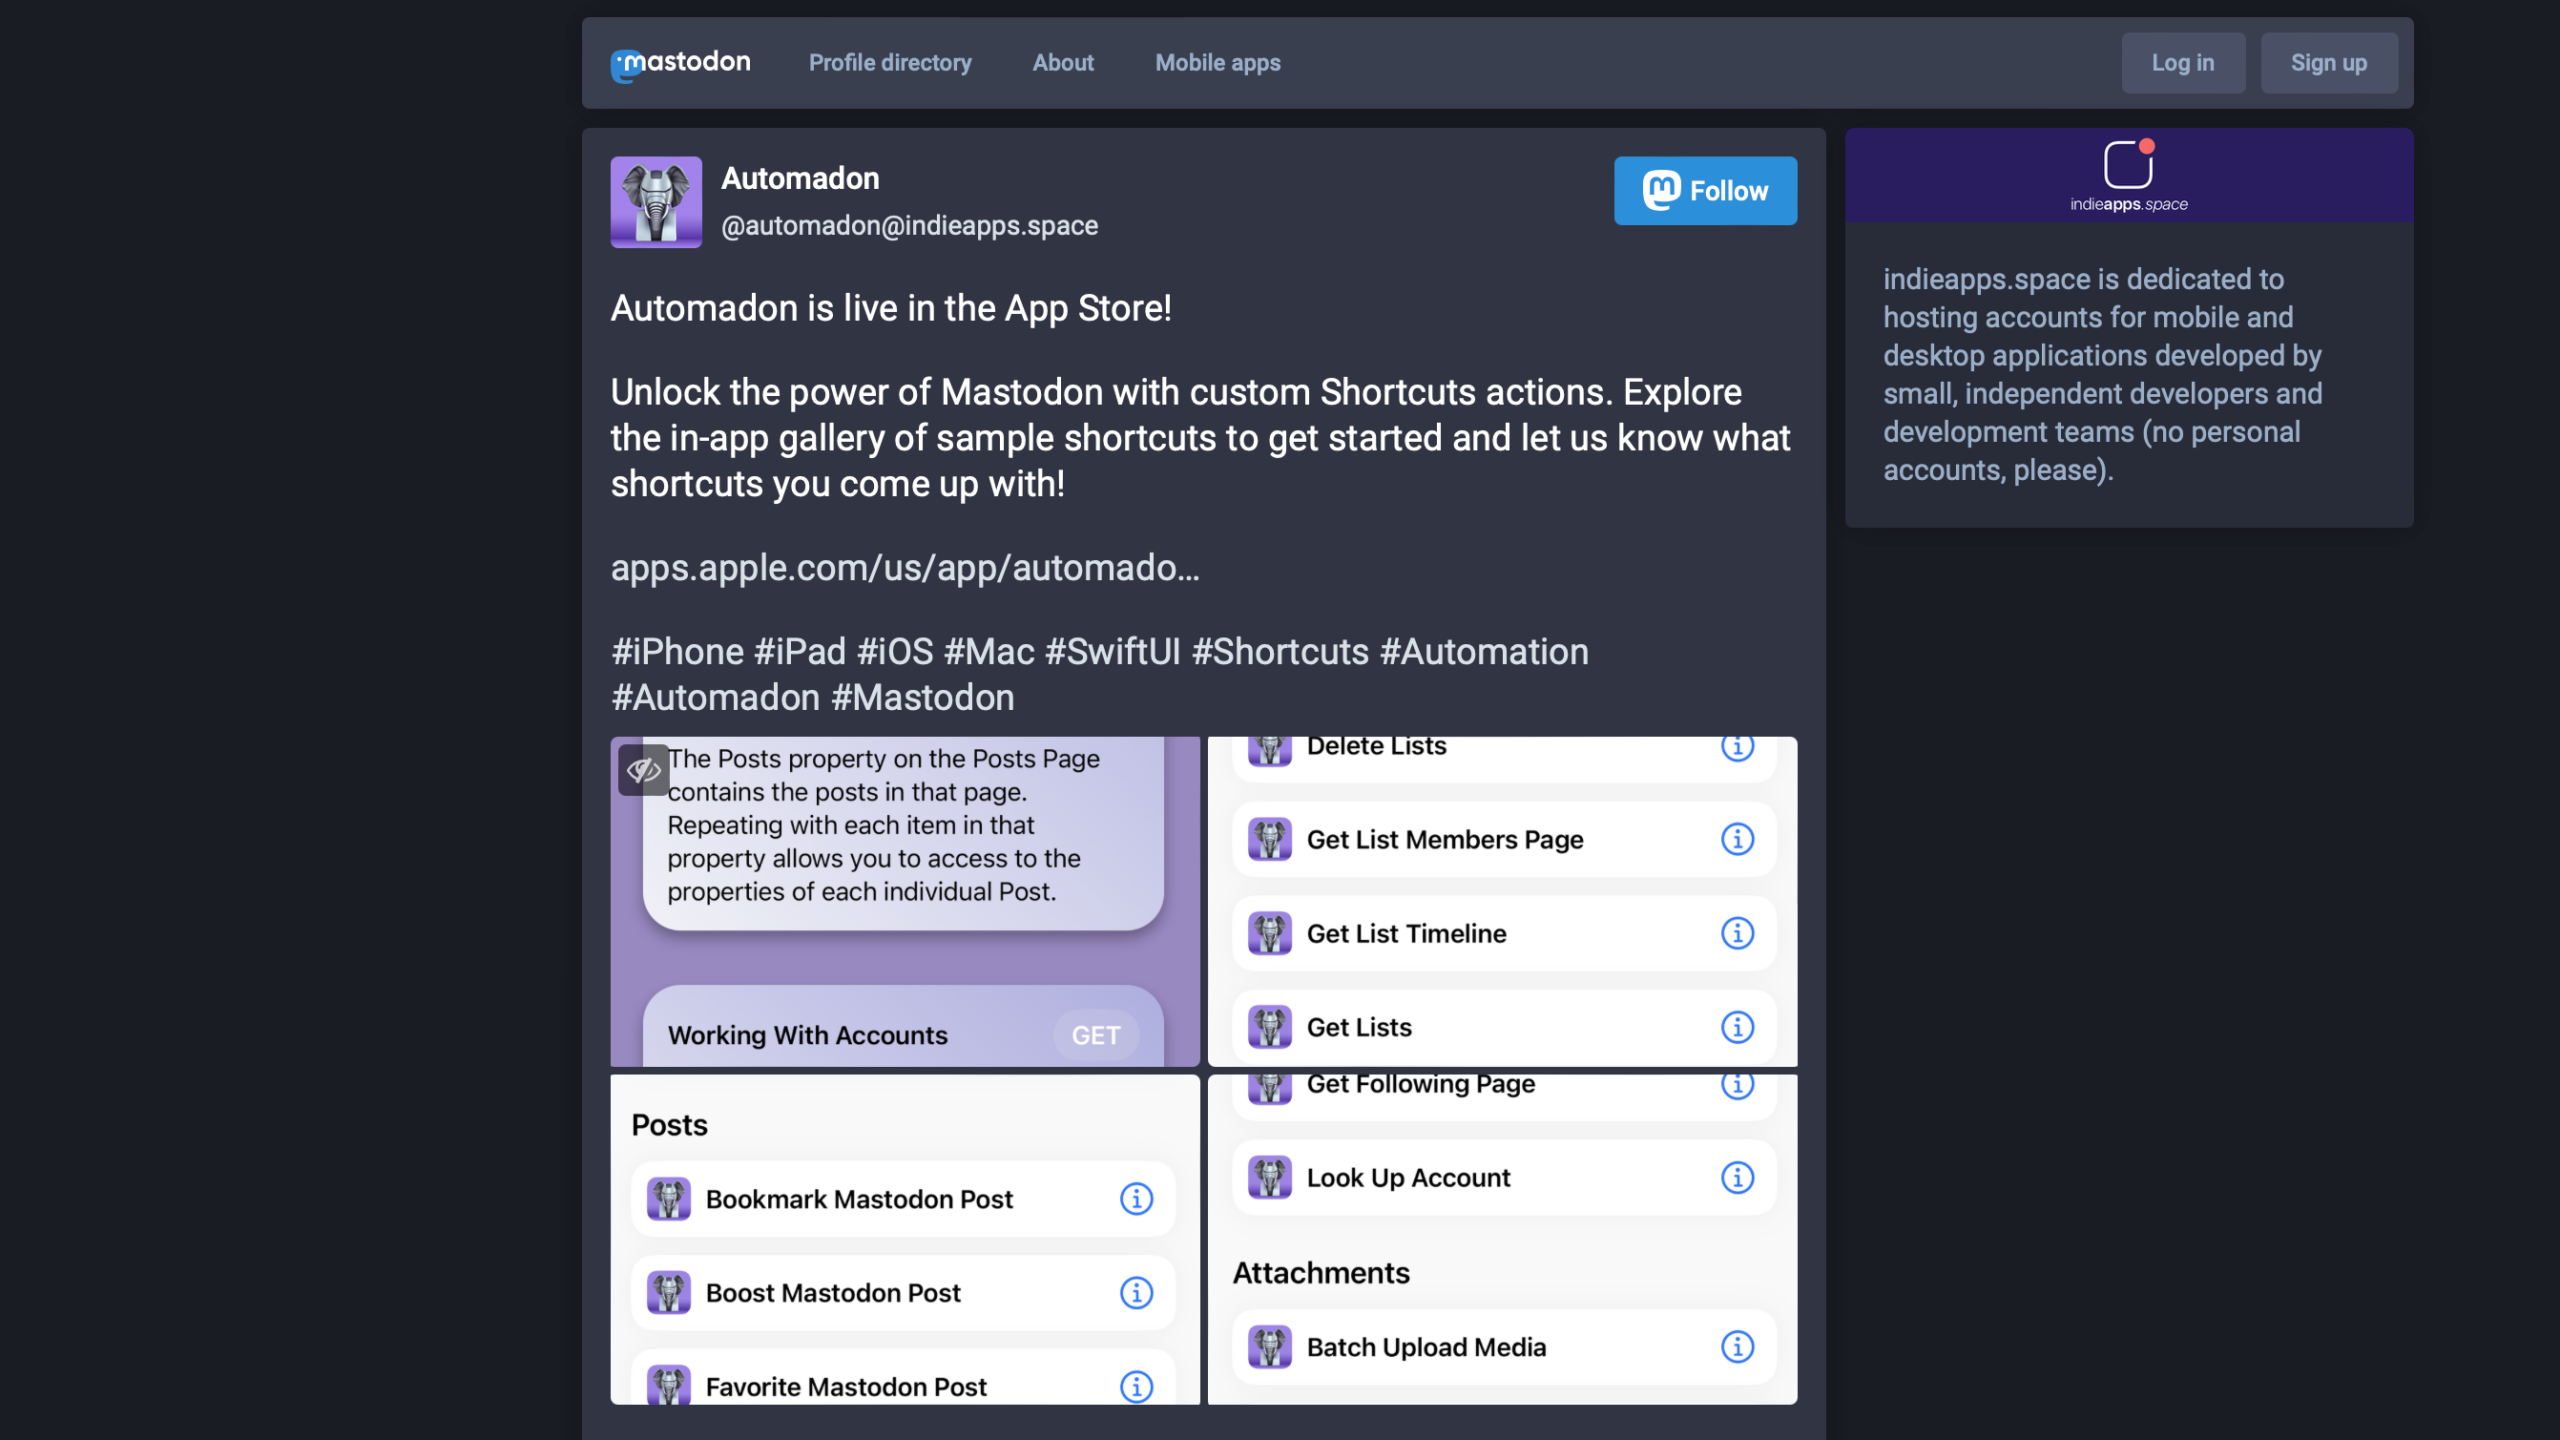Click the info icon for Get List Members Page
The width and height of the screenshot is (2560, 1440).
click(1737, 839)
